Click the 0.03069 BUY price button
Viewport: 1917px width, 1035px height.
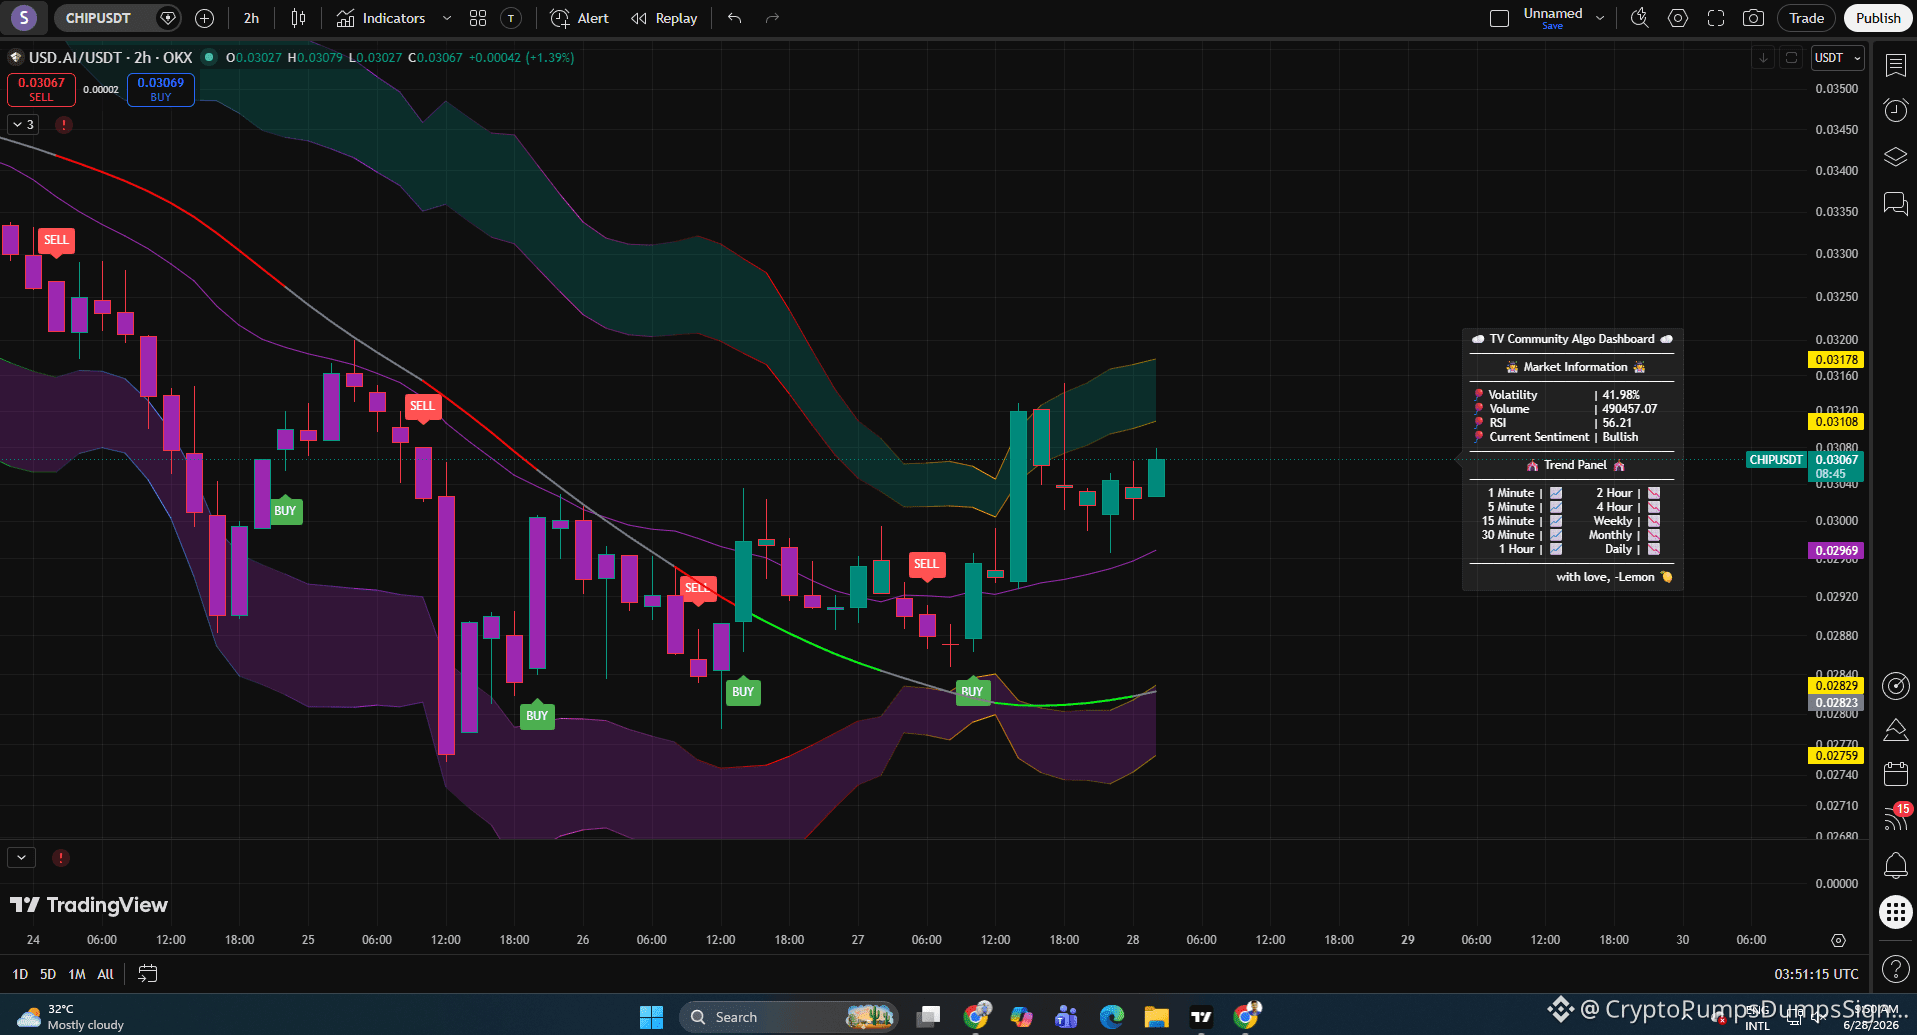161,89
